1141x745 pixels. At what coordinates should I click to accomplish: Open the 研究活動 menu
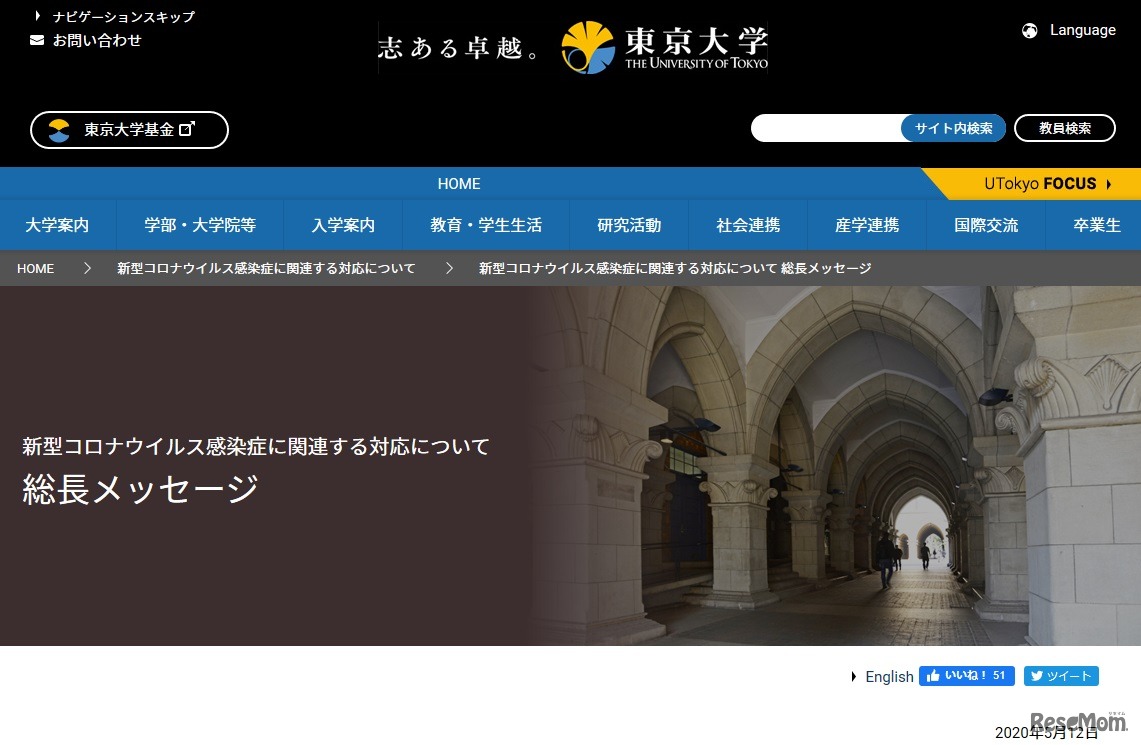coord(629,225)
